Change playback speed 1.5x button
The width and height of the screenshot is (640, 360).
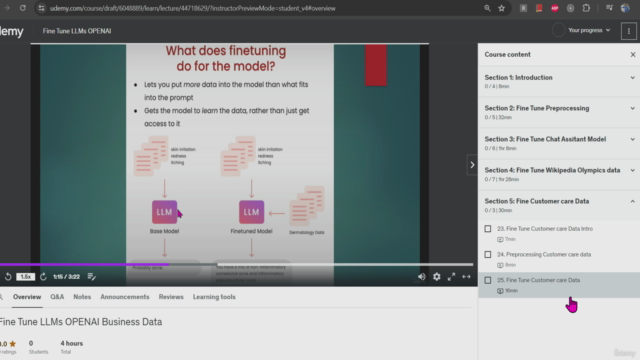(25, 277)
